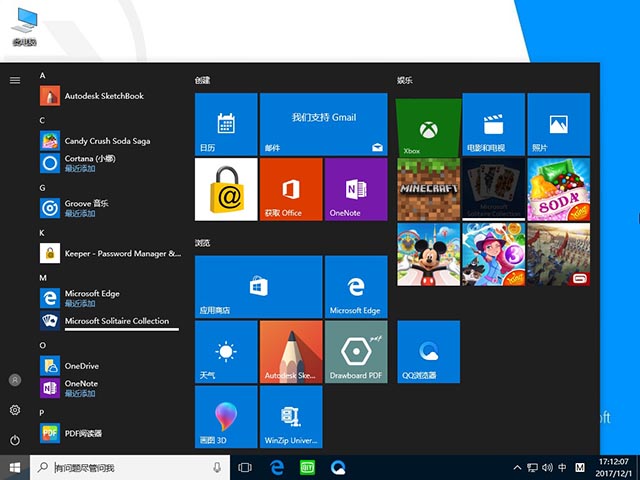Screen dimensions: 640x480
Task: Select Autodesk SketchBook in app list
Action: 110,96
